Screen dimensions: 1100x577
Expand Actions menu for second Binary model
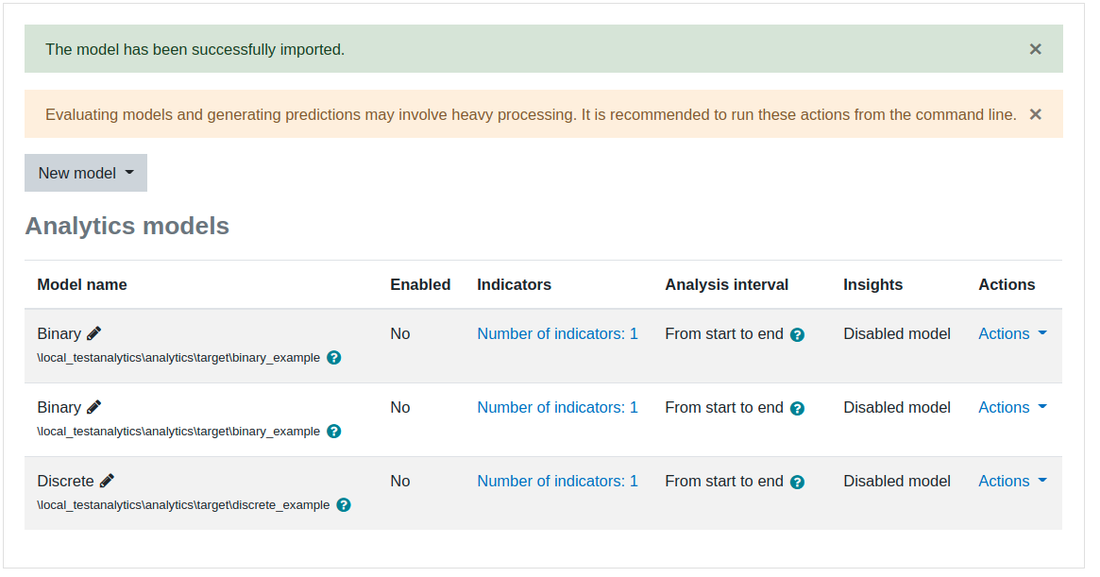click(x=1012, y=407)
